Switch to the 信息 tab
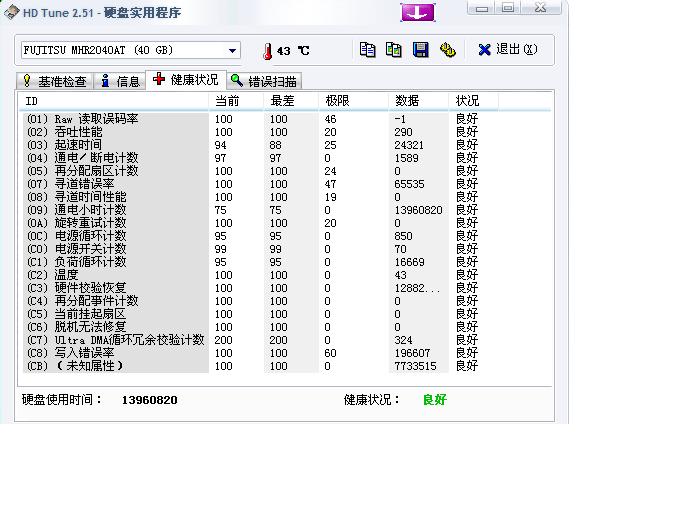The image size is (700, 525). point(121,81)
